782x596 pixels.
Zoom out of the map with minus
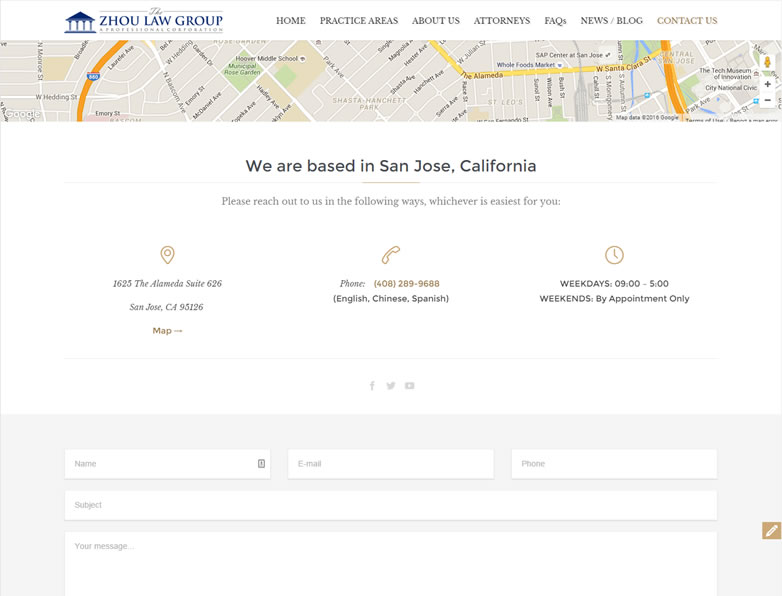(x=767, y=101)
